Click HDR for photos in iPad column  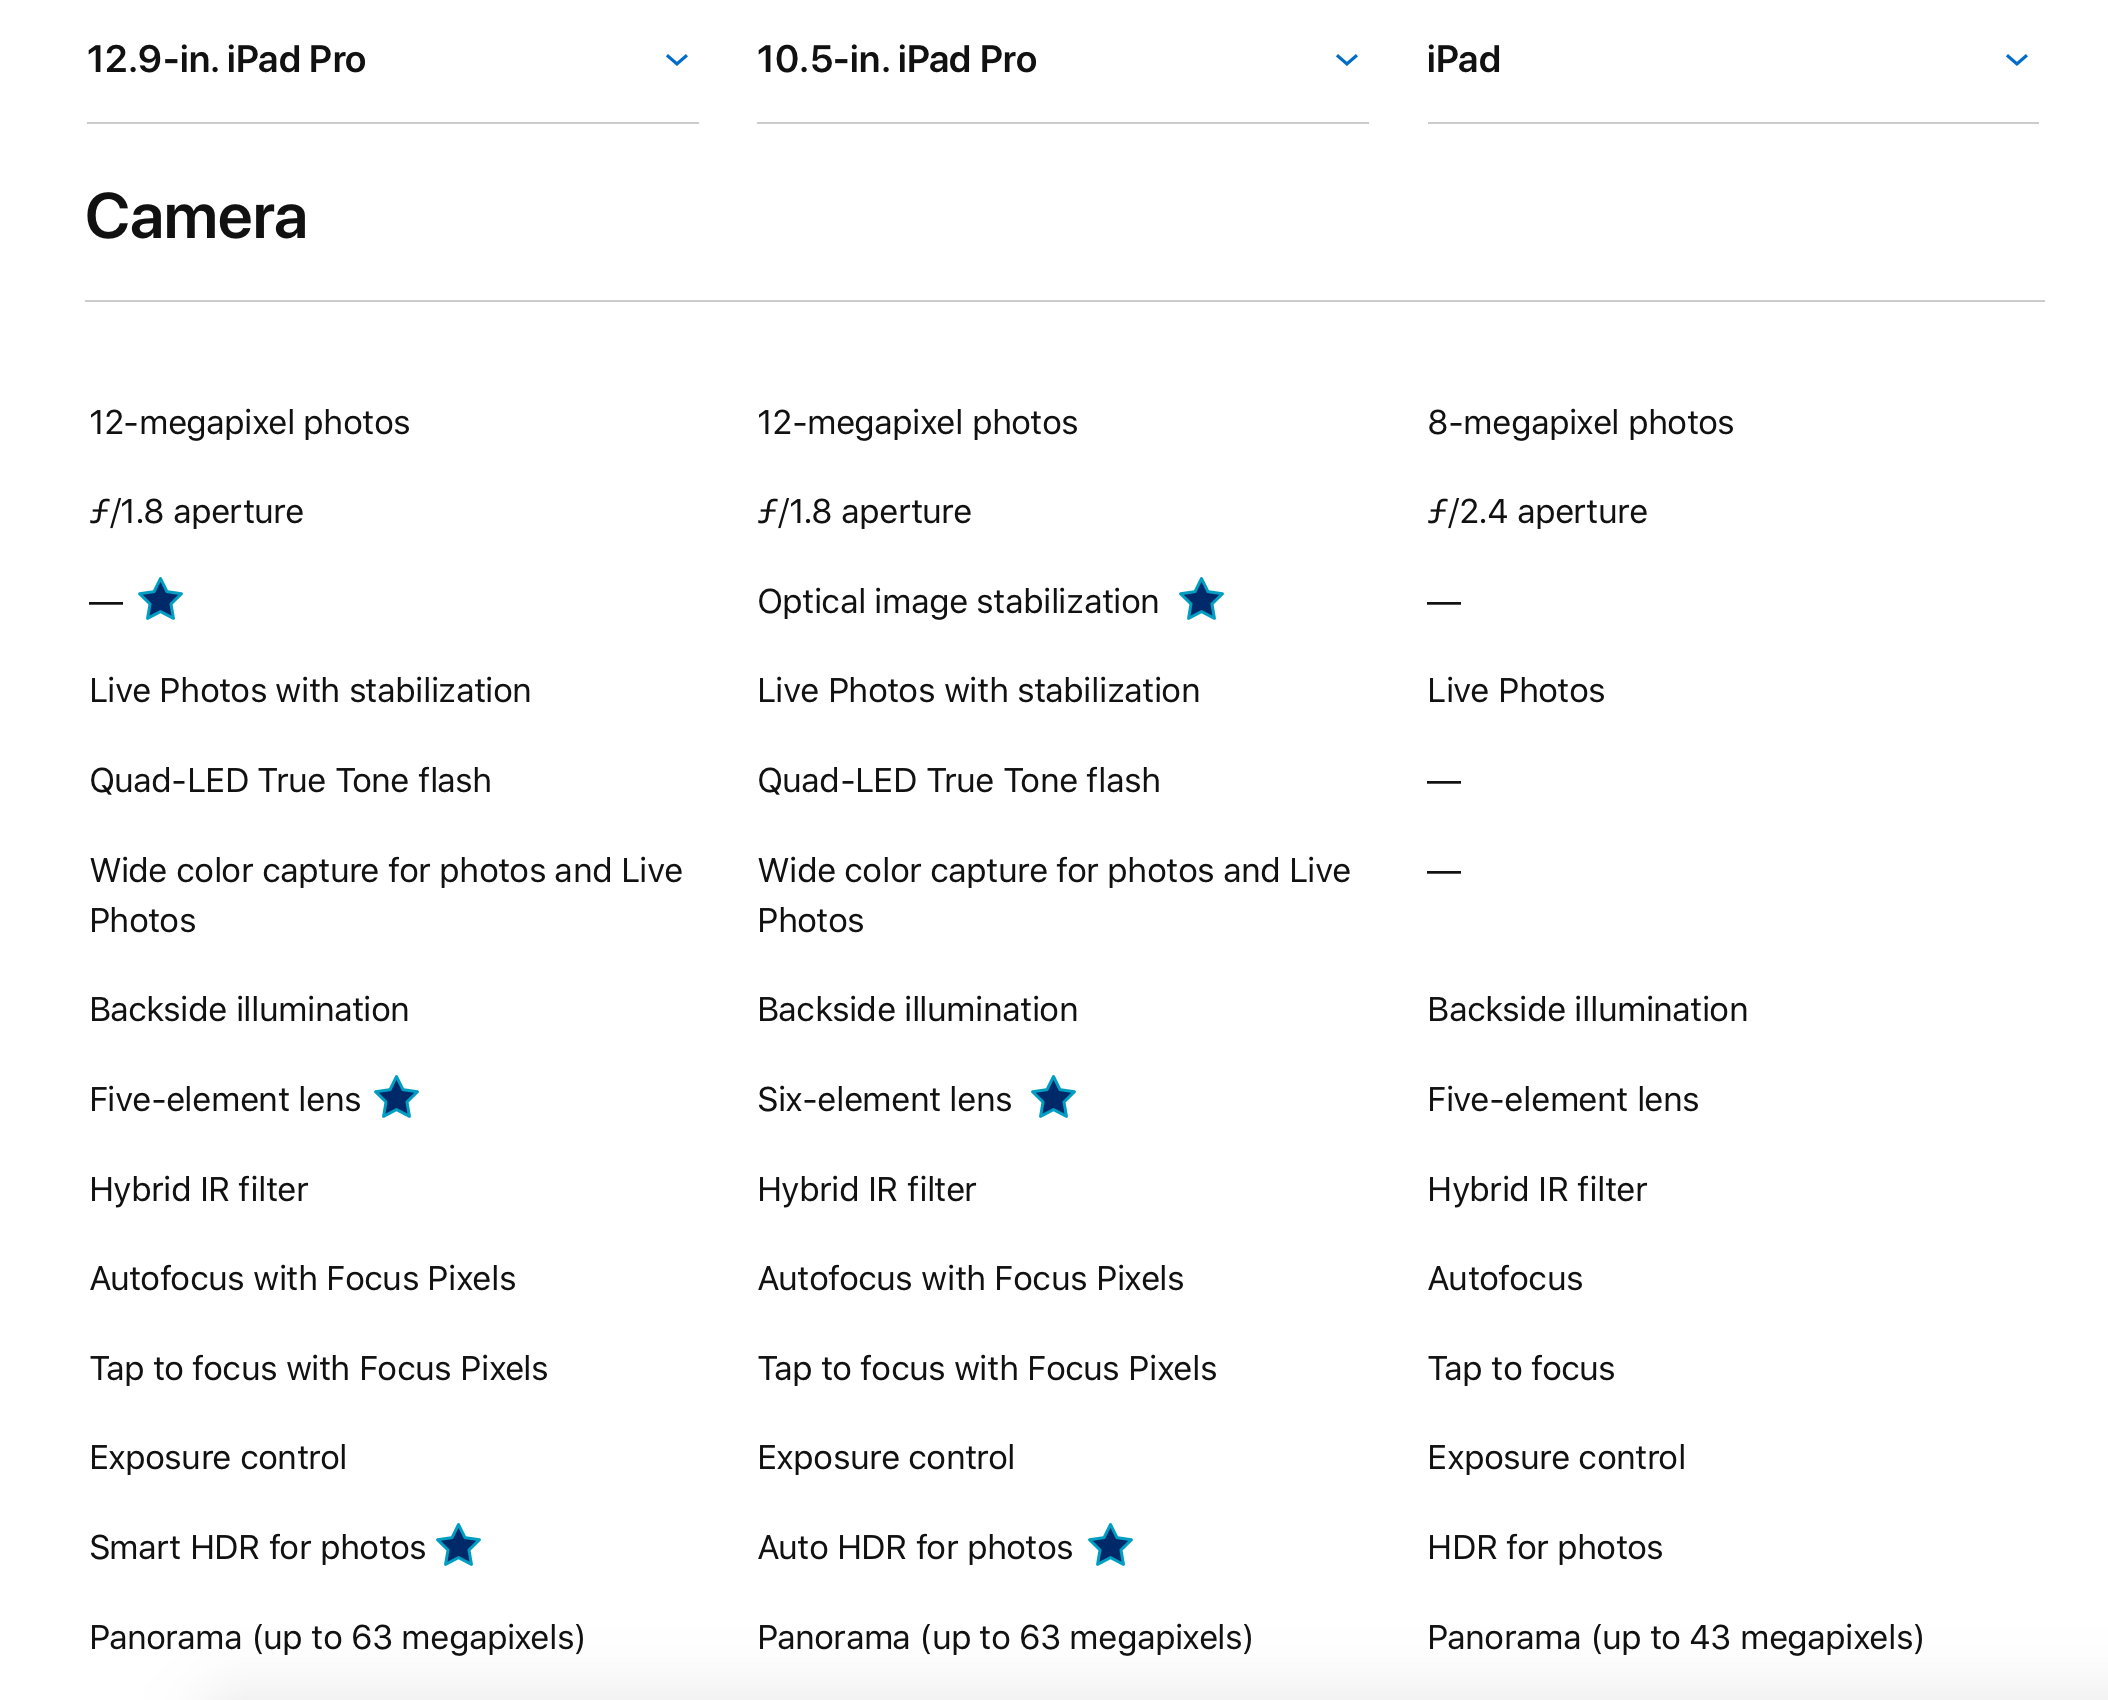1545,1548
